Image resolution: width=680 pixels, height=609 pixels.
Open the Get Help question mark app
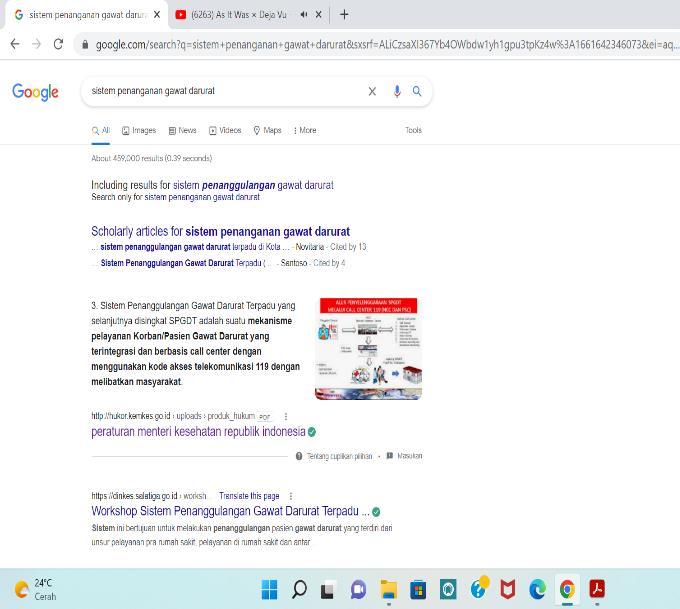479,589
